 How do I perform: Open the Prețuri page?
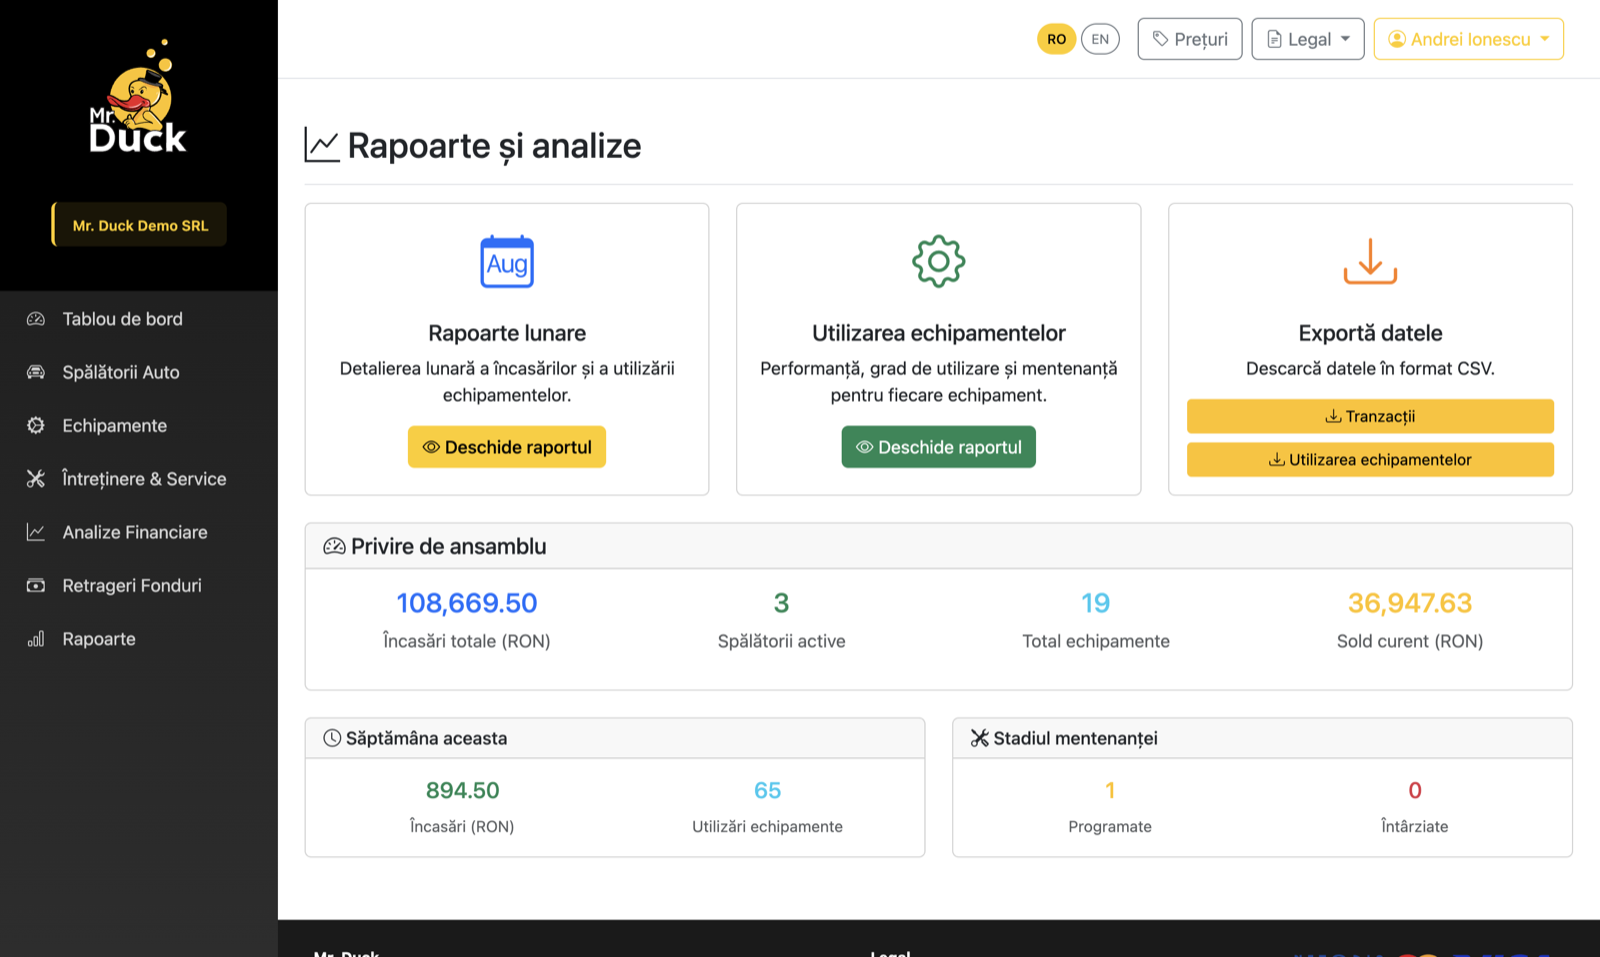(1190, 39)
